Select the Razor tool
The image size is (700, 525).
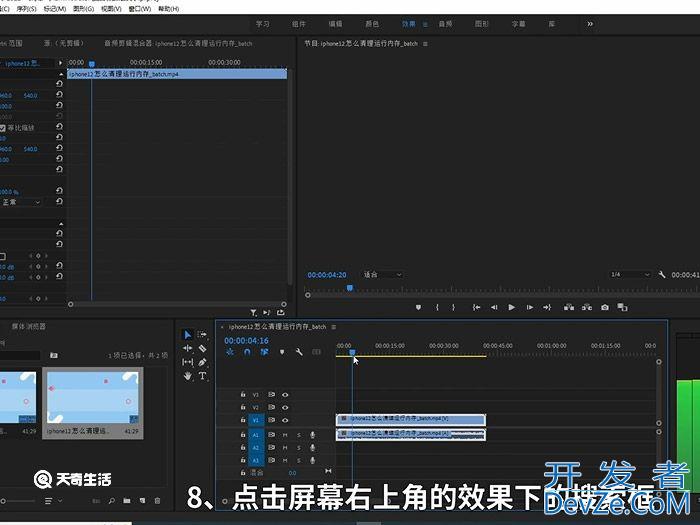pyautogui.click(x=202, y=348)
